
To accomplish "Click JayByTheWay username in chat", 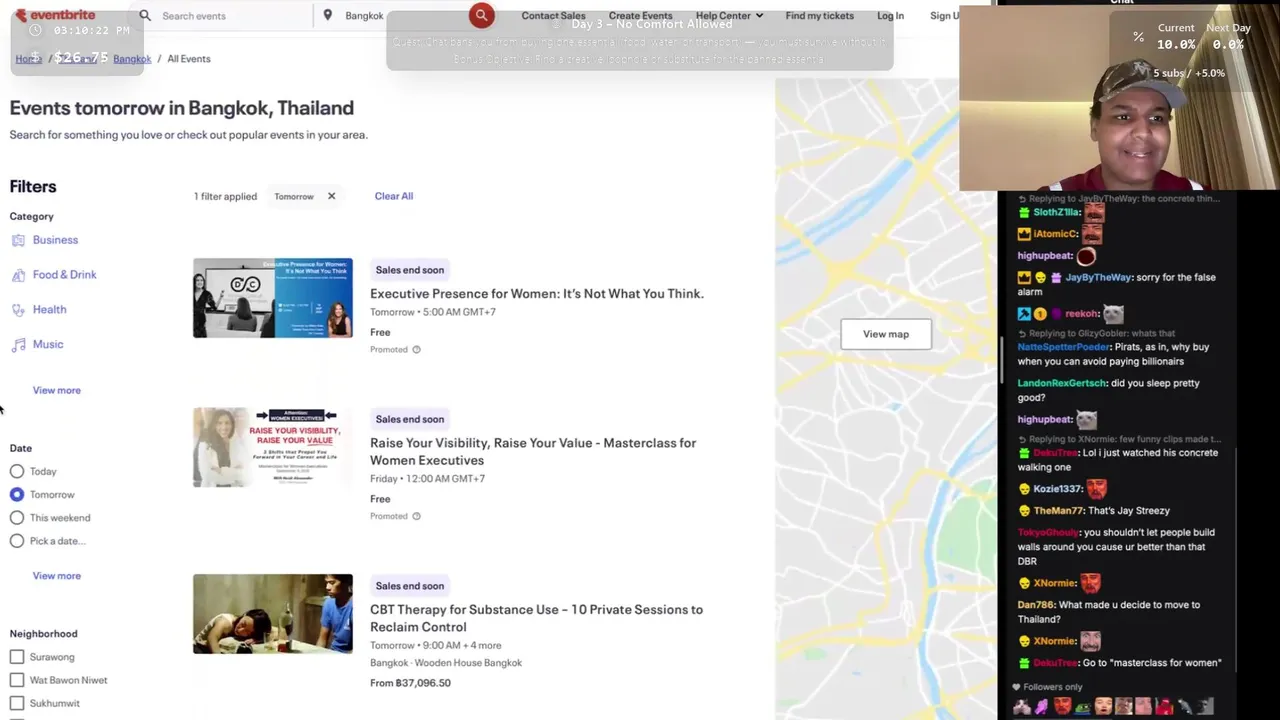I will click(x=1098, y=278).
